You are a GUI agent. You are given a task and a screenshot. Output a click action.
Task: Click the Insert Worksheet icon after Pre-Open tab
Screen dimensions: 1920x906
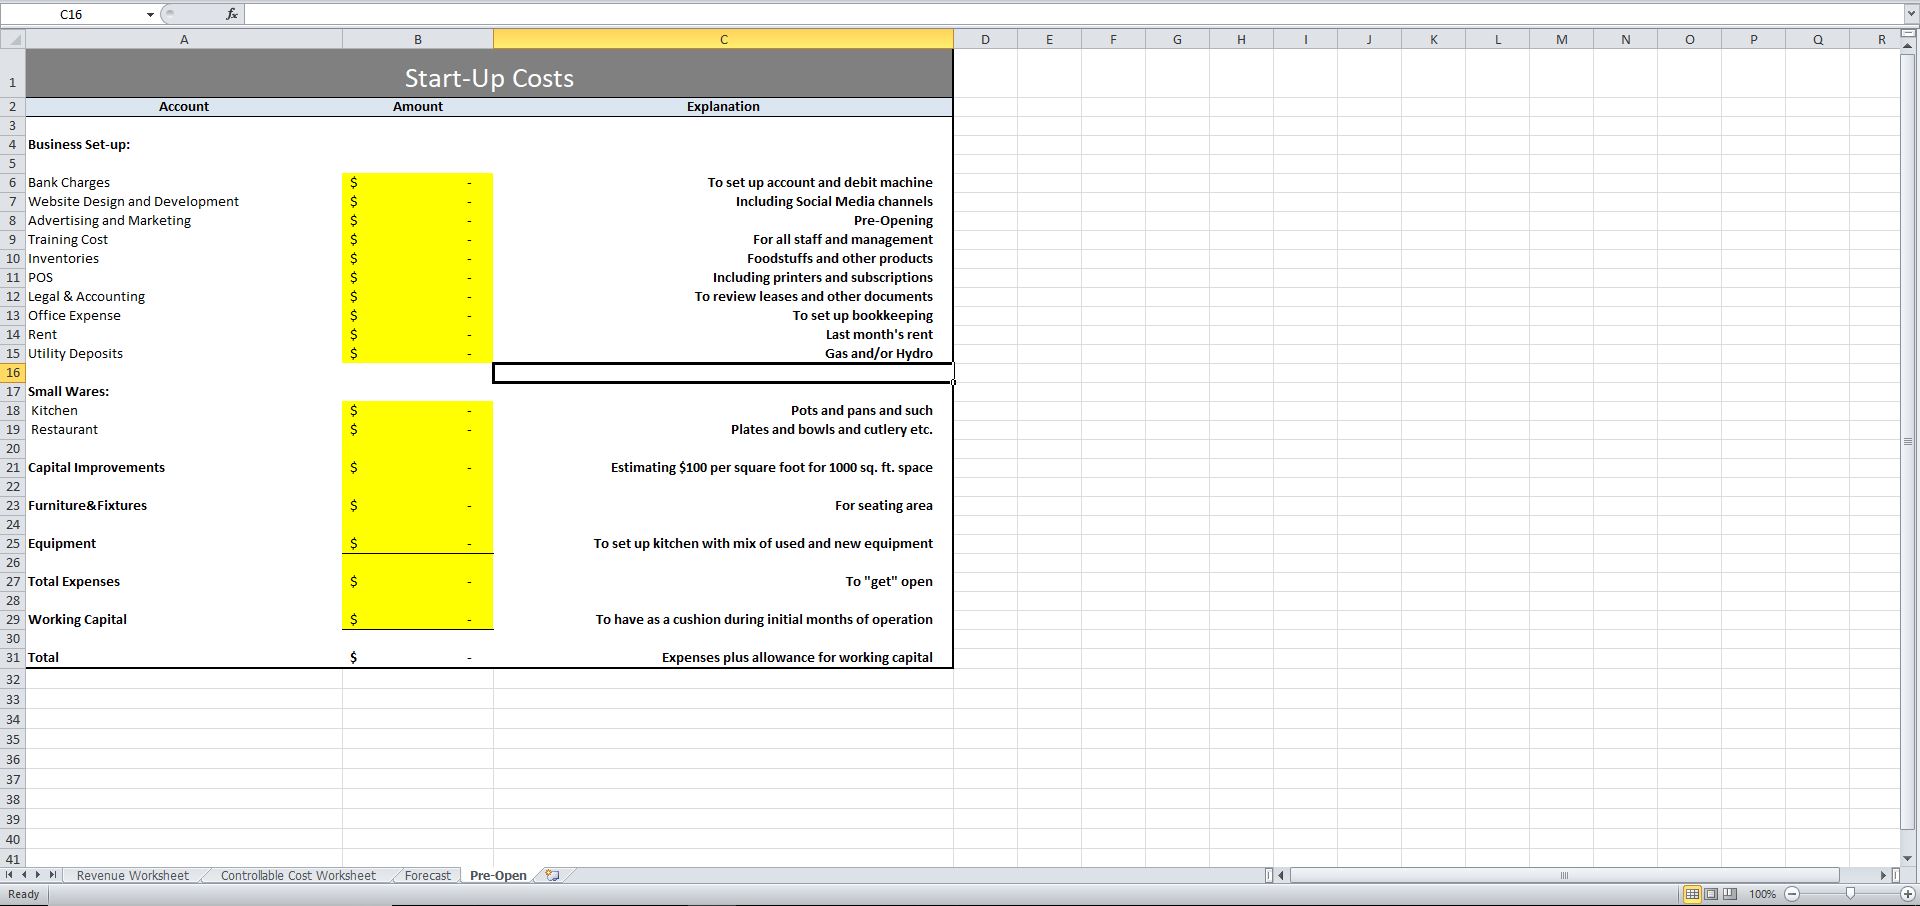(x=551, y=875)
